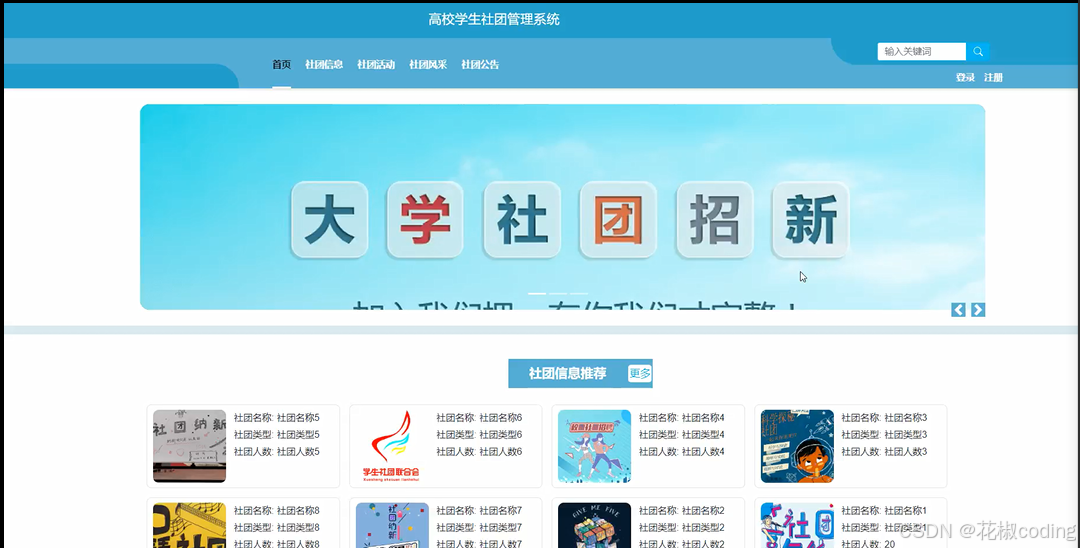Click the text 社团名称: 社团名称1
This screenshot has width=1080, height=548.
click(884, 511)
